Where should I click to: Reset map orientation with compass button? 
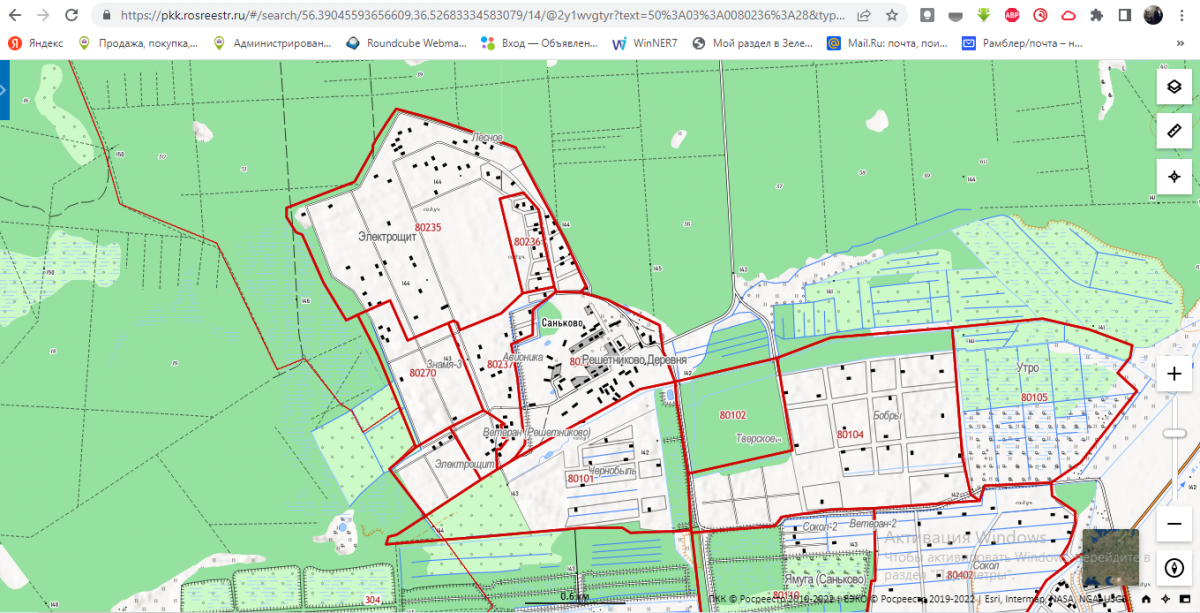click(1174, 568)
